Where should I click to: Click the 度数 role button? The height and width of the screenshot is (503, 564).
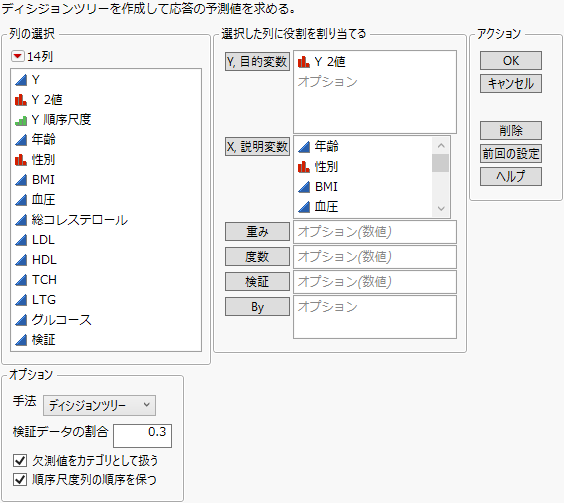pyautogui.click(x=257, y=257)
